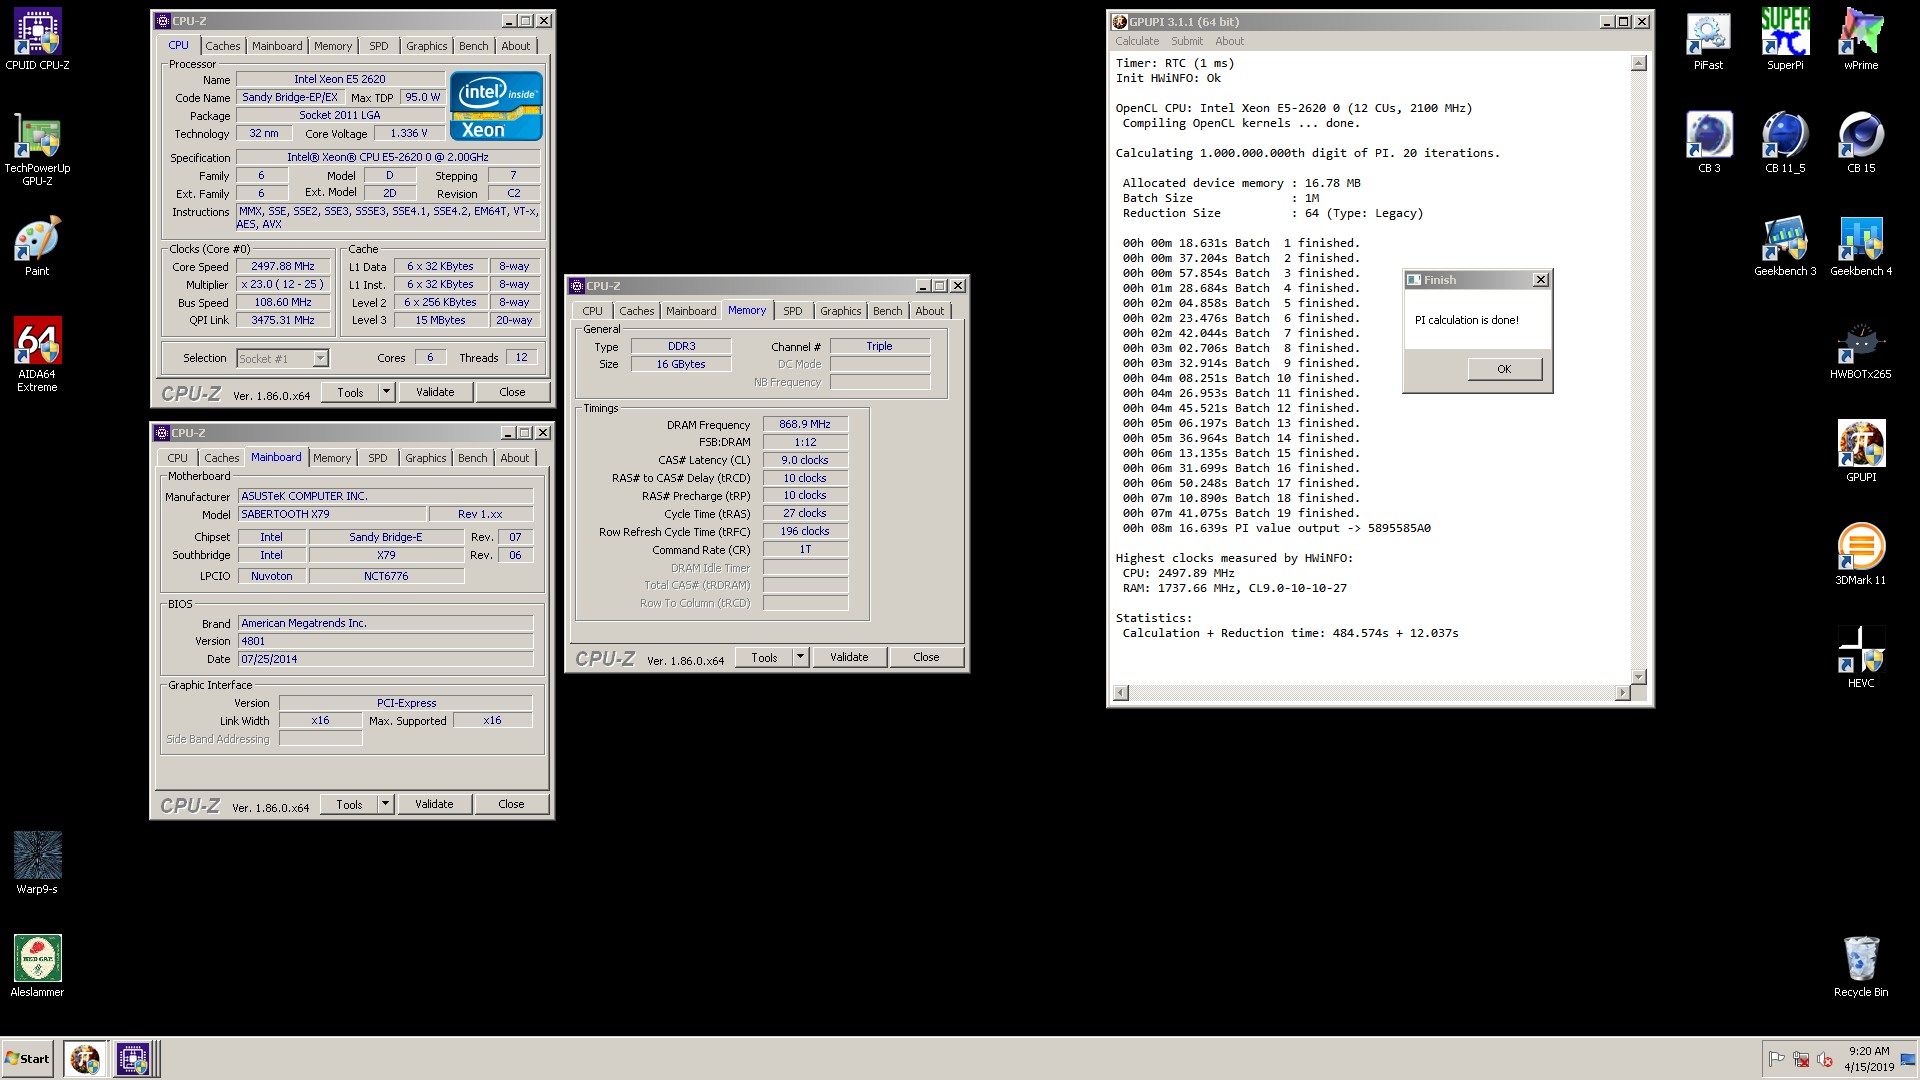Open the CPUID CPU-Z desktop icon
This screenshot has width=1920, height=1080.
click(37, 40)
